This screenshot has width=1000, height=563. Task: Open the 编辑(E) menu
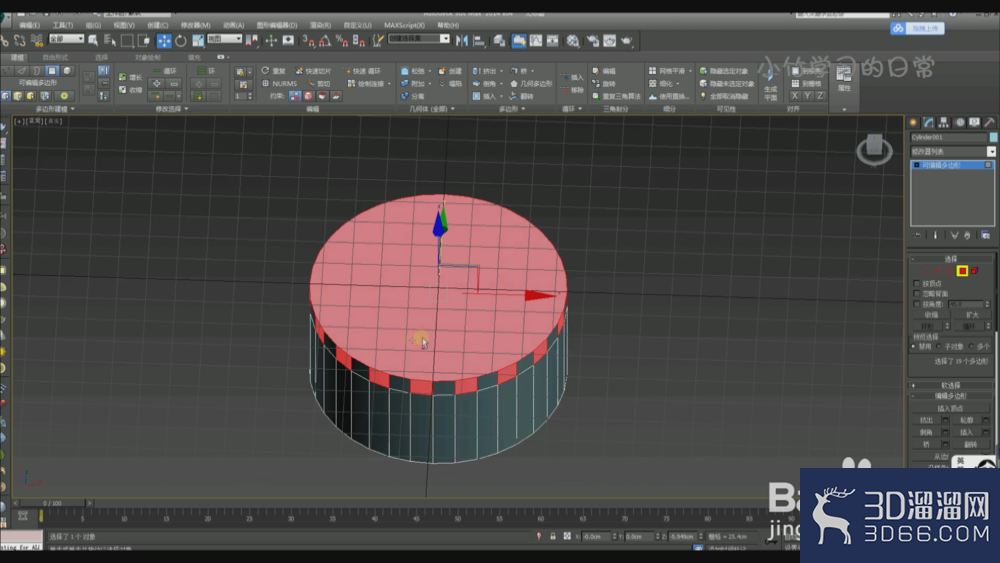point(29,25)
